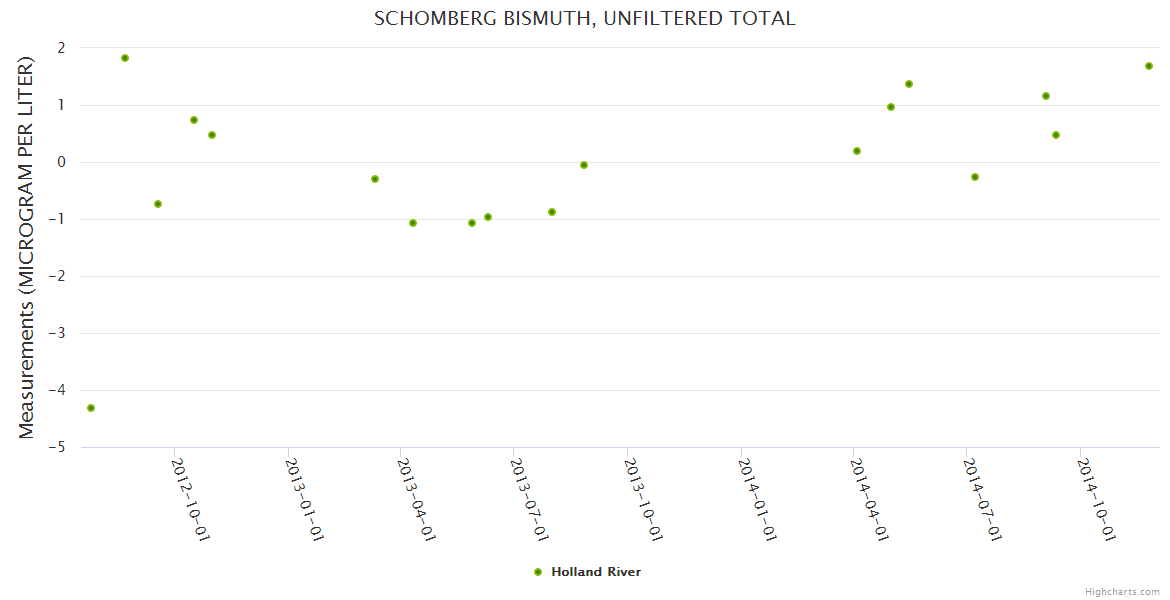Click the data point just right of 2014-07-01

[x=975, y=177]
